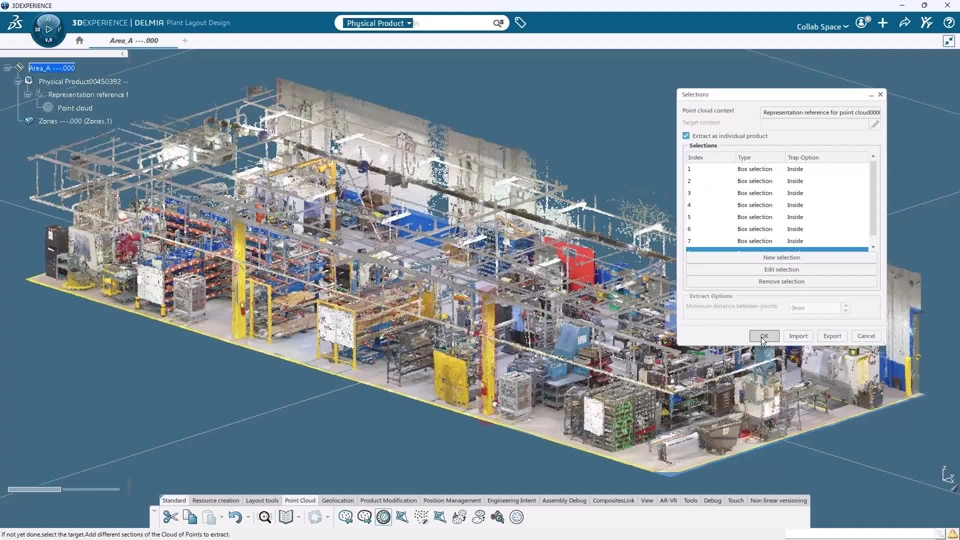Collapse the Area_A root tree node
This screenshot has width=960, height=540.
7,68
